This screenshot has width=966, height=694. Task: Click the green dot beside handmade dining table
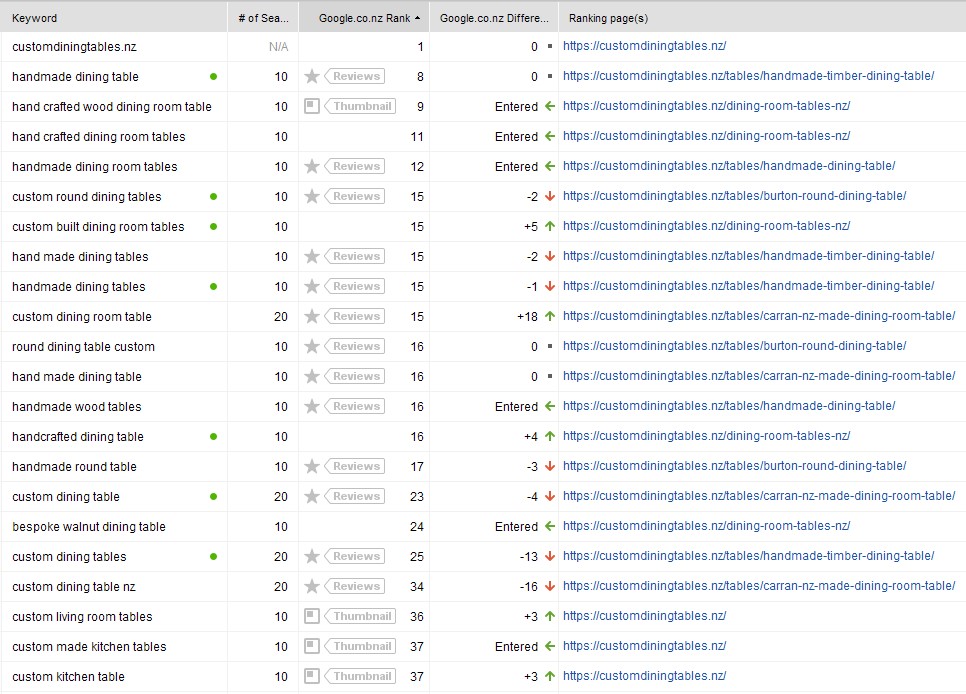click(213, 76)
